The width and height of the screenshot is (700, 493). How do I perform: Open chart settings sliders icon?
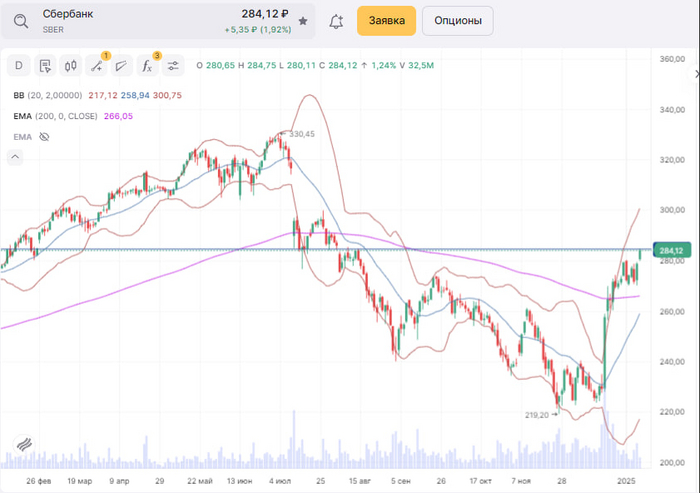click(x=173, y=66)
